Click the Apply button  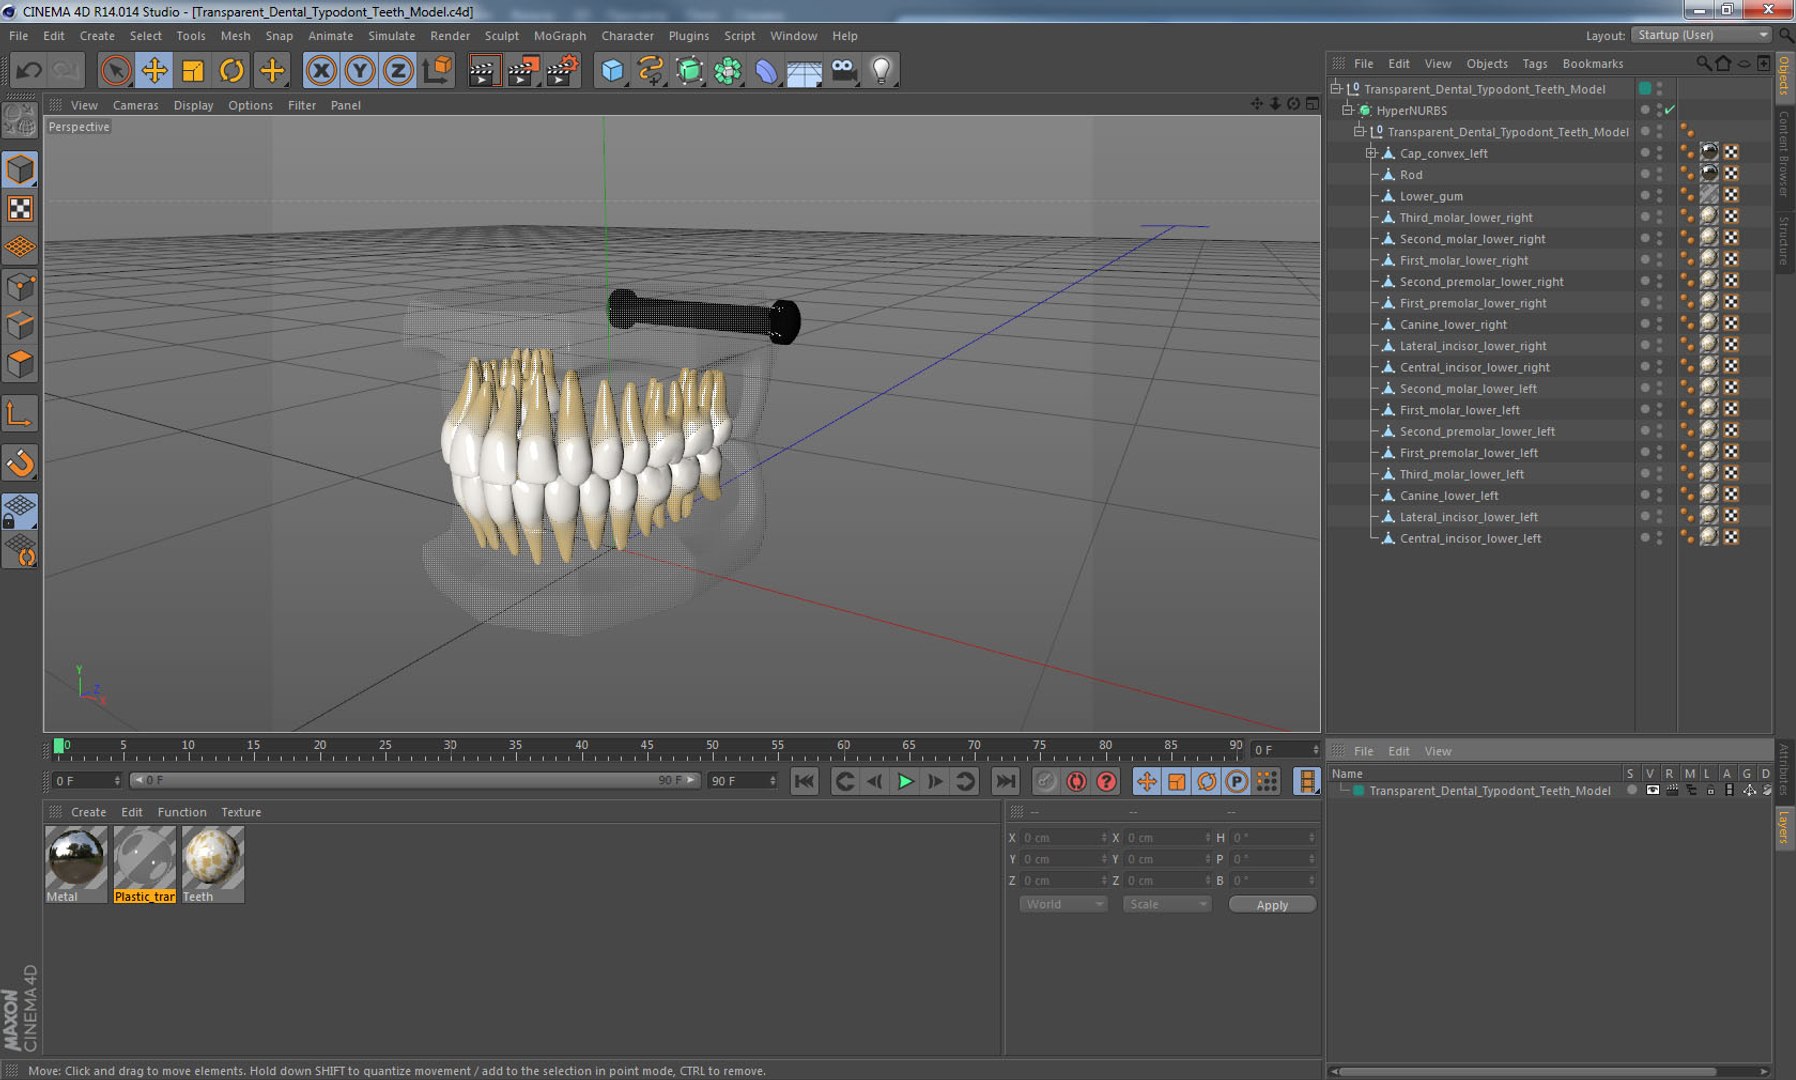click(1272, 904)
